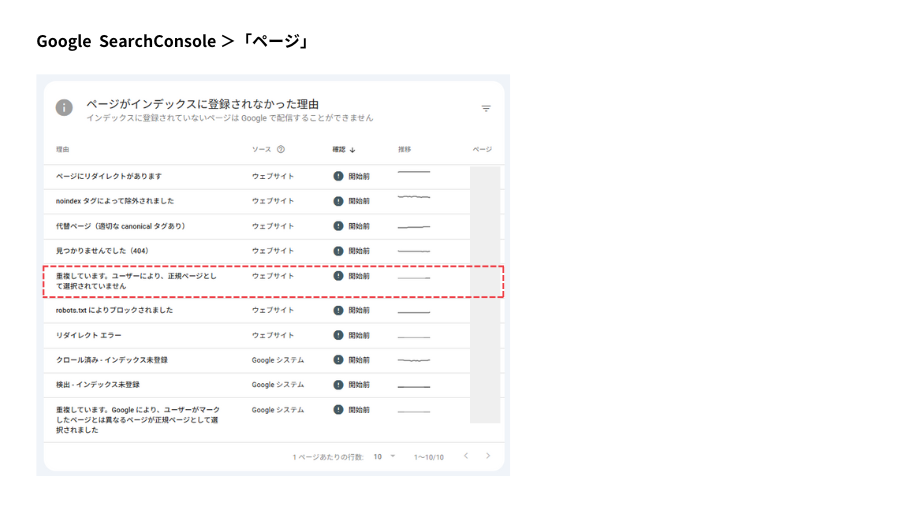Open the noindex タグによって除外されました reason
This screenshot has width=900, height=506.
pyautogui.click(x=115, y=201)
